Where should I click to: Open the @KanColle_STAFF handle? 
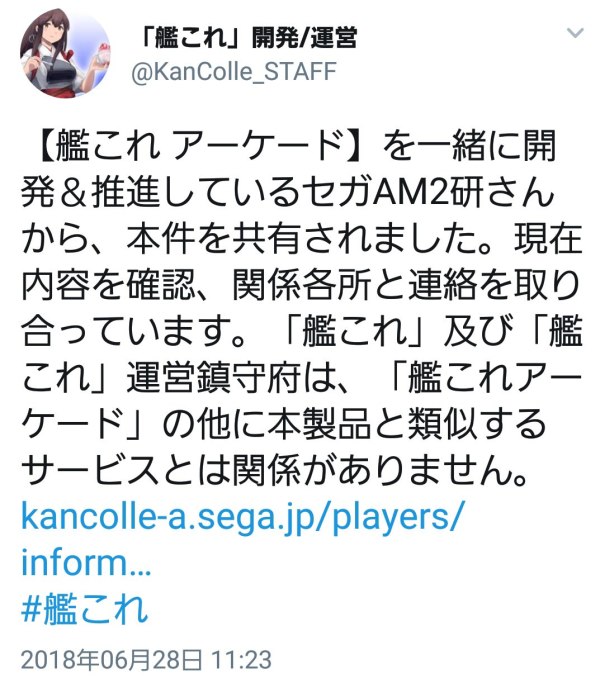(x=234, y=71)
